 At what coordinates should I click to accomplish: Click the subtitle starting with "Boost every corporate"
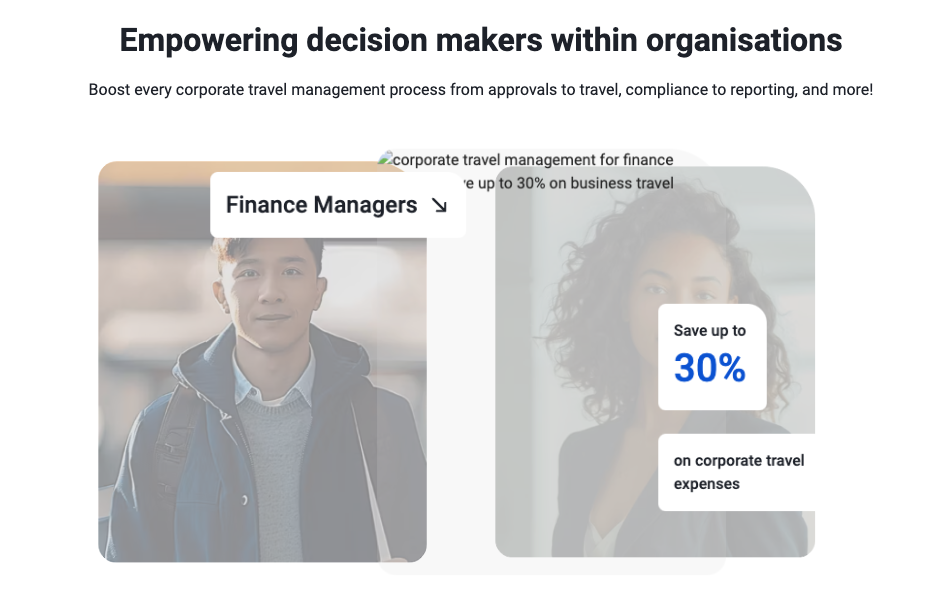pos(480,90)
